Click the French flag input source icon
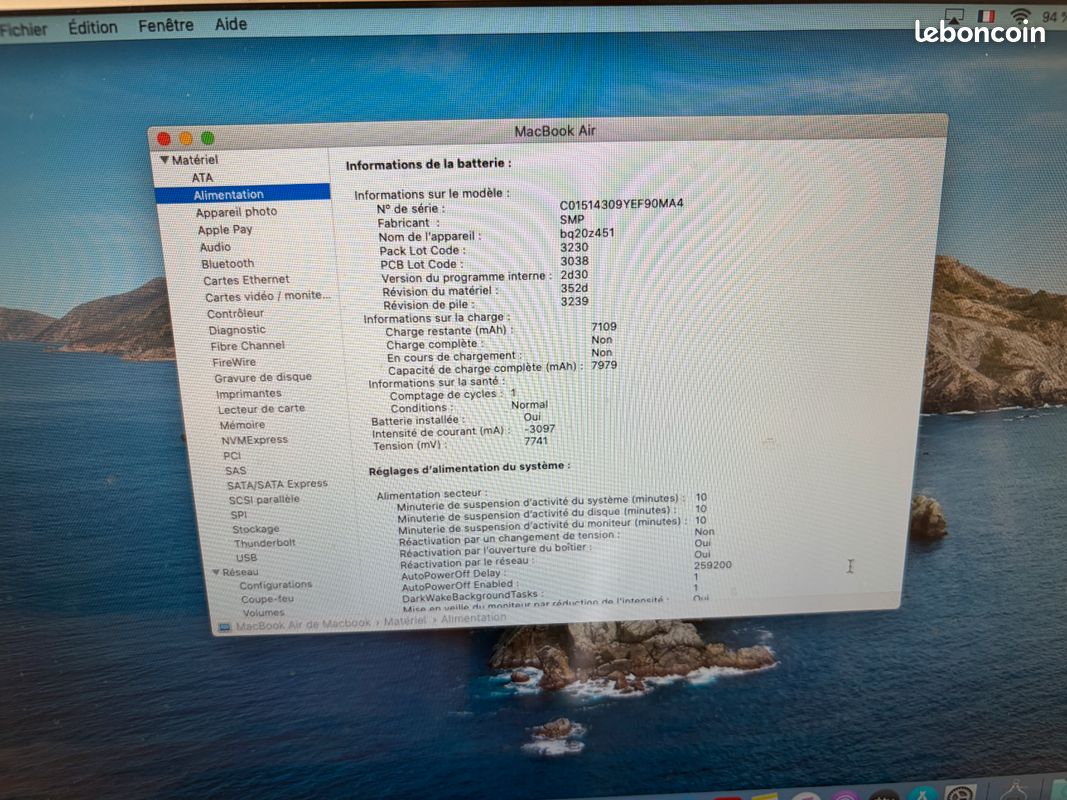The width and height of the screenshot is (1067, 800). pos(987,16)
